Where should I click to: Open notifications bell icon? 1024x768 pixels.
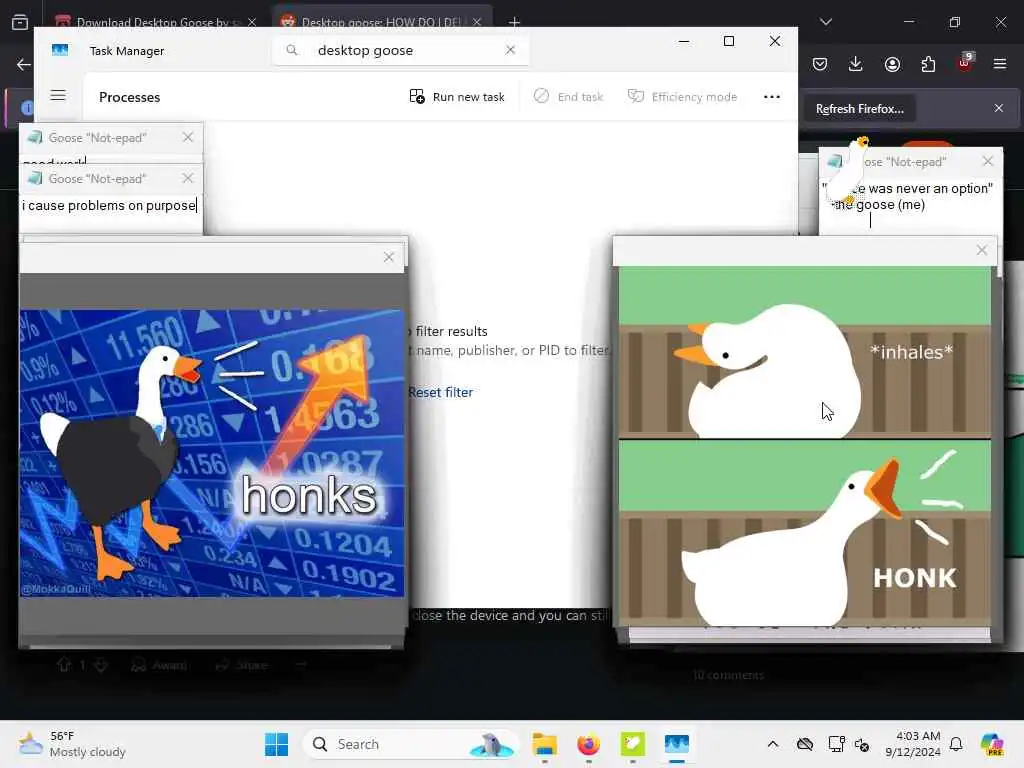point(956,744)
